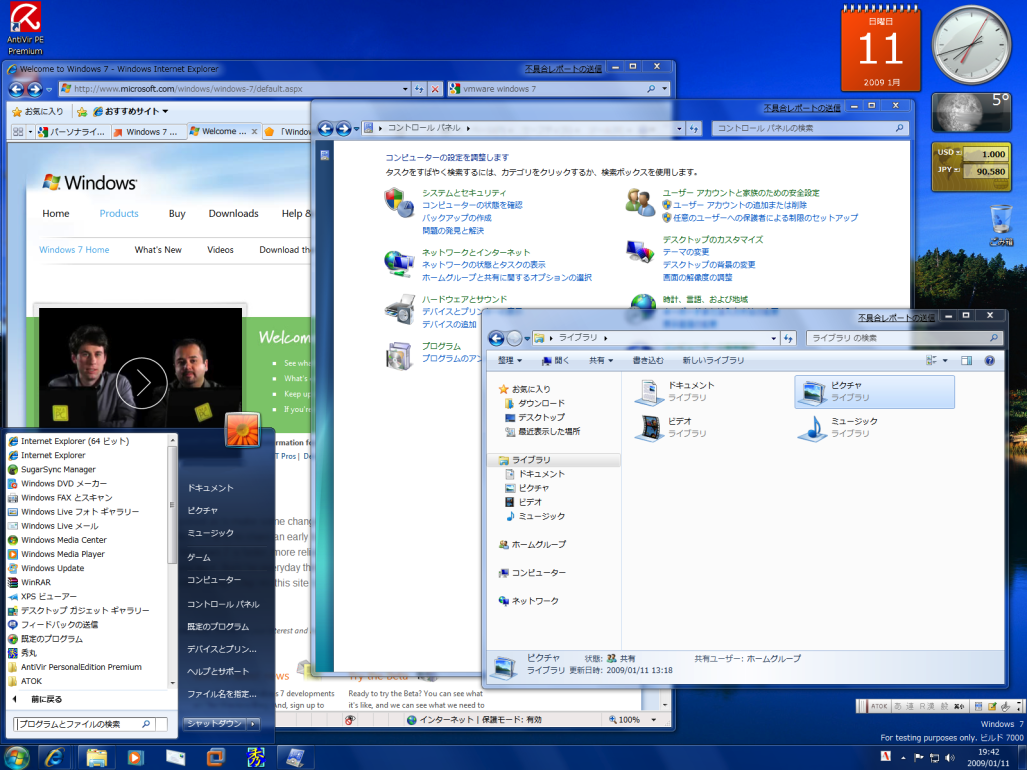Image resolution: width=1027 pixels, height=770 pixels.
Task: Launch Windows Media Center from program list
Action: [64, 540]
